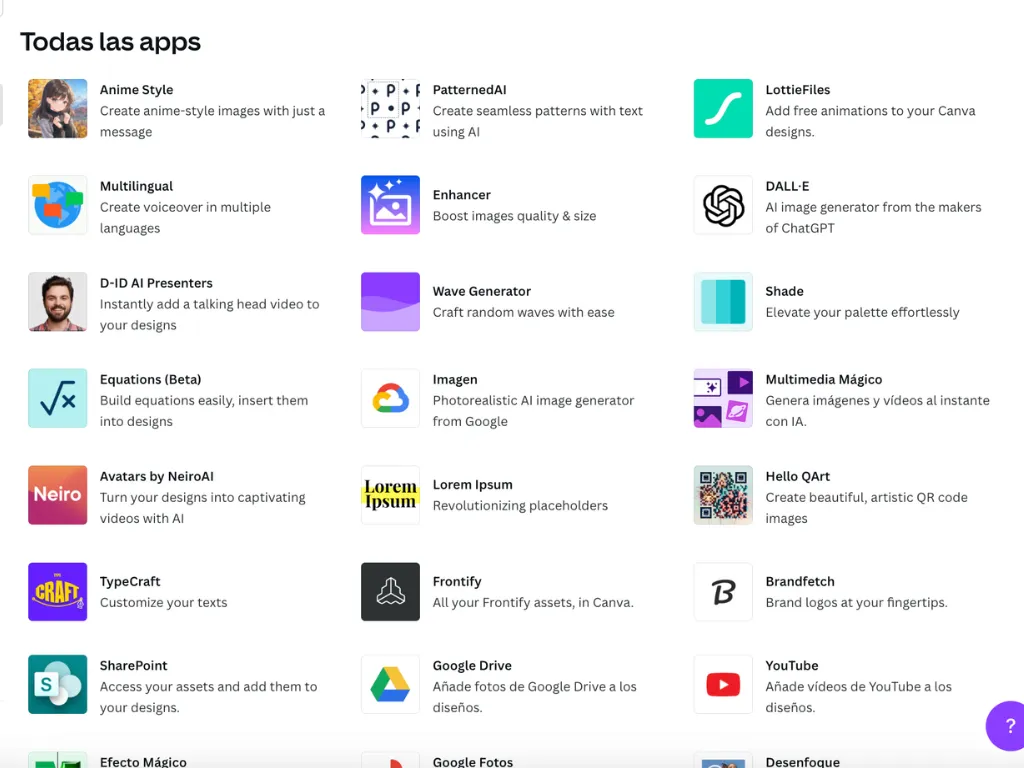1024x768 pixels.
Task: Click 'Customize your texts' description
Action: (163, 602)
